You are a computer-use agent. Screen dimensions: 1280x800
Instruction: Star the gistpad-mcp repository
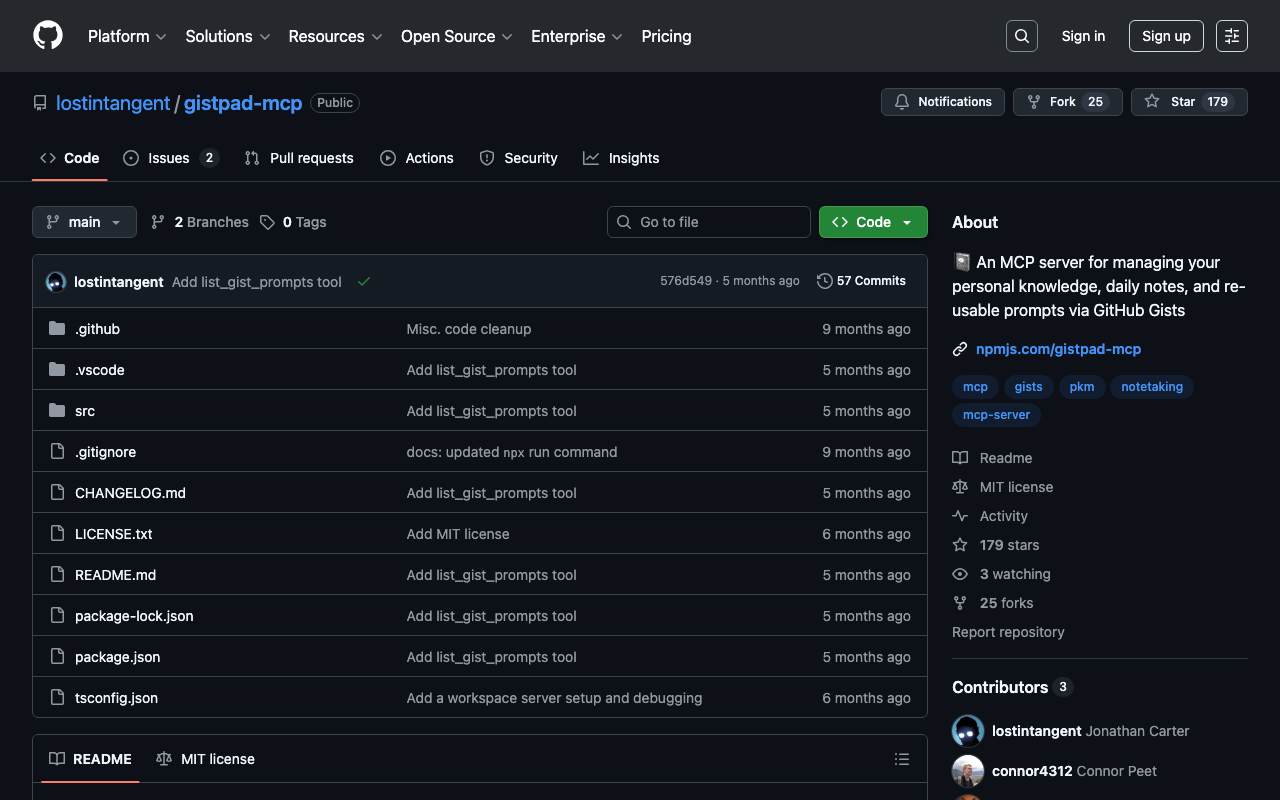click(x=1188, y=102)
